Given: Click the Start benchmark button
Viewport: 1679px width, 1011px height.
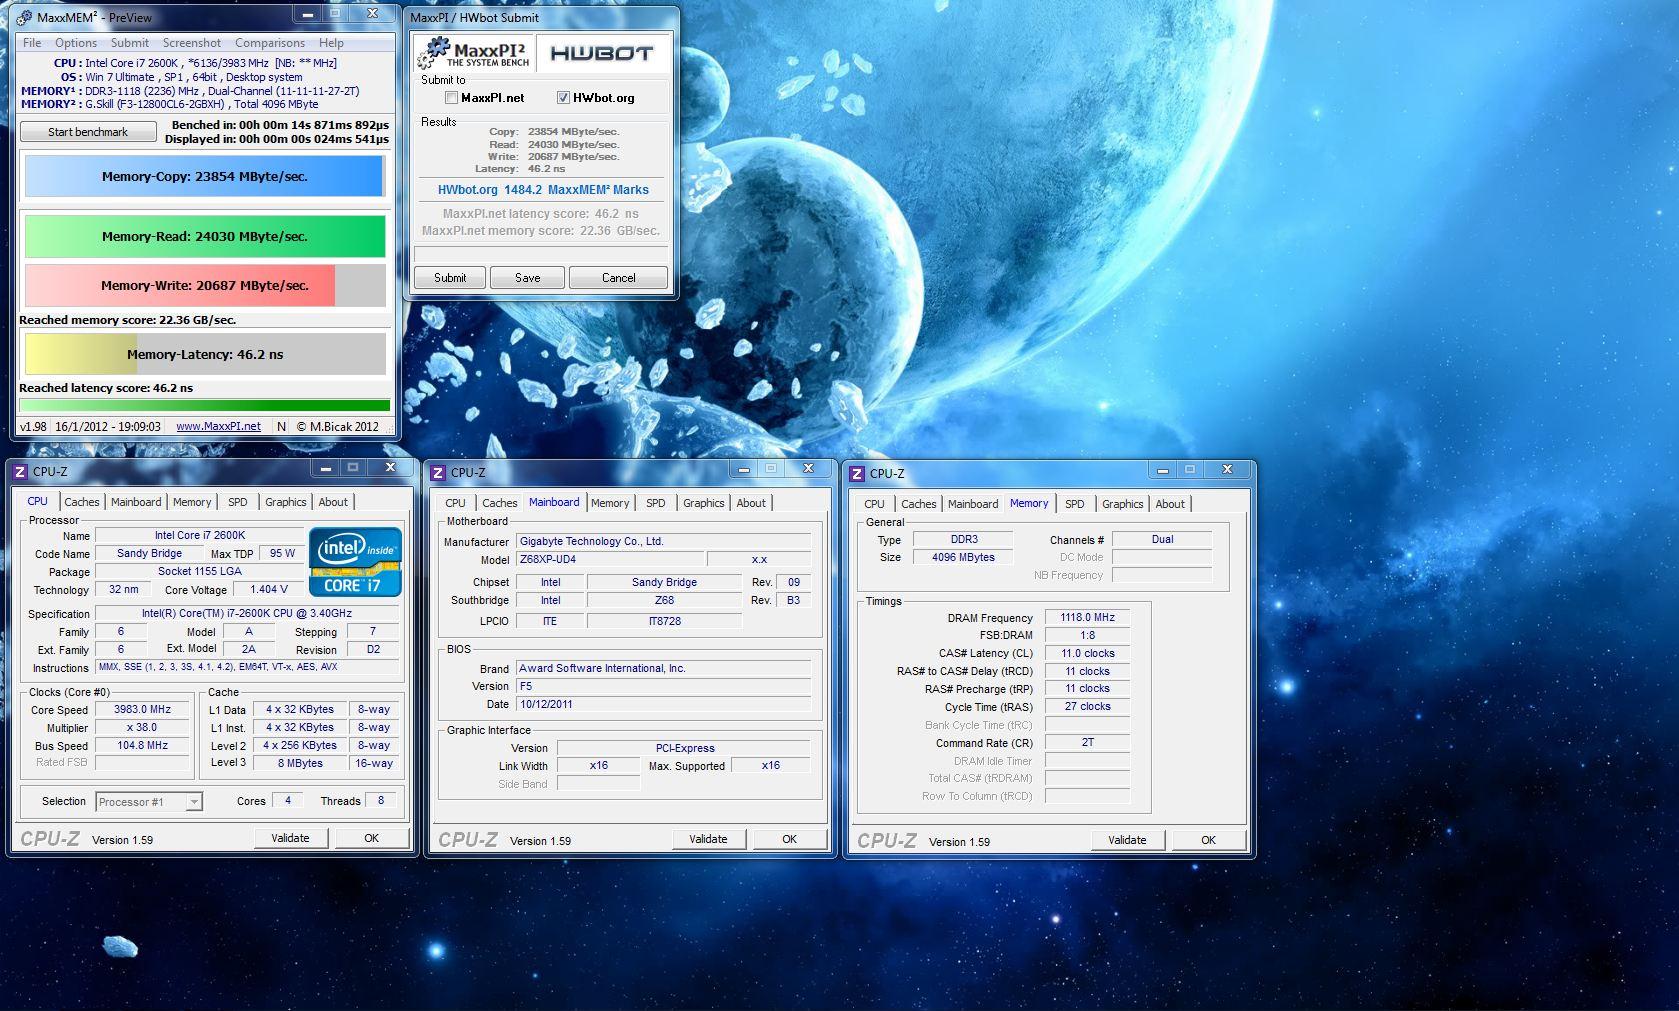Looking at the screenshot, I should coord(88,132).
